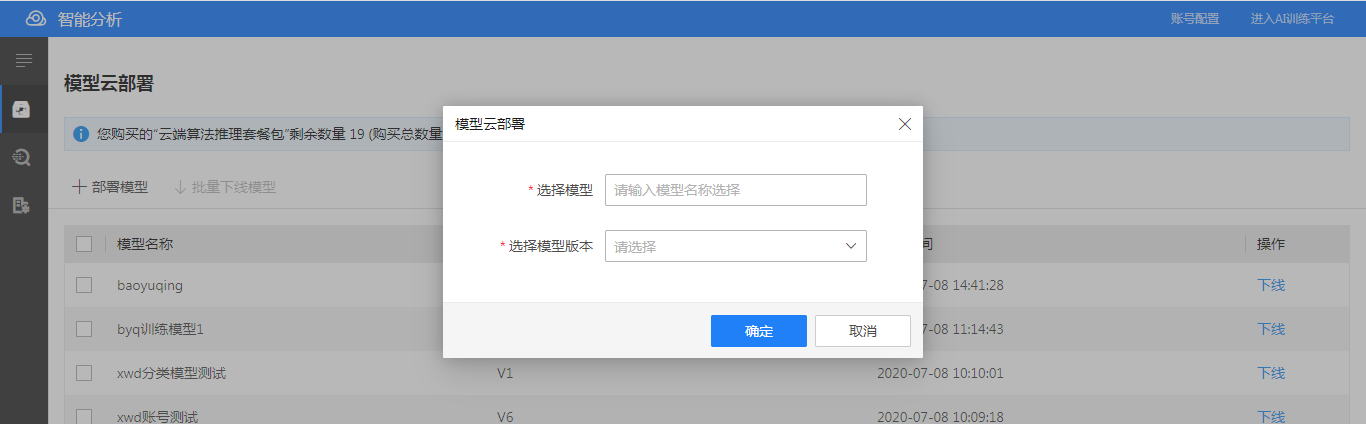Open the 选择模型版本 dropdown

pos(736,246)
